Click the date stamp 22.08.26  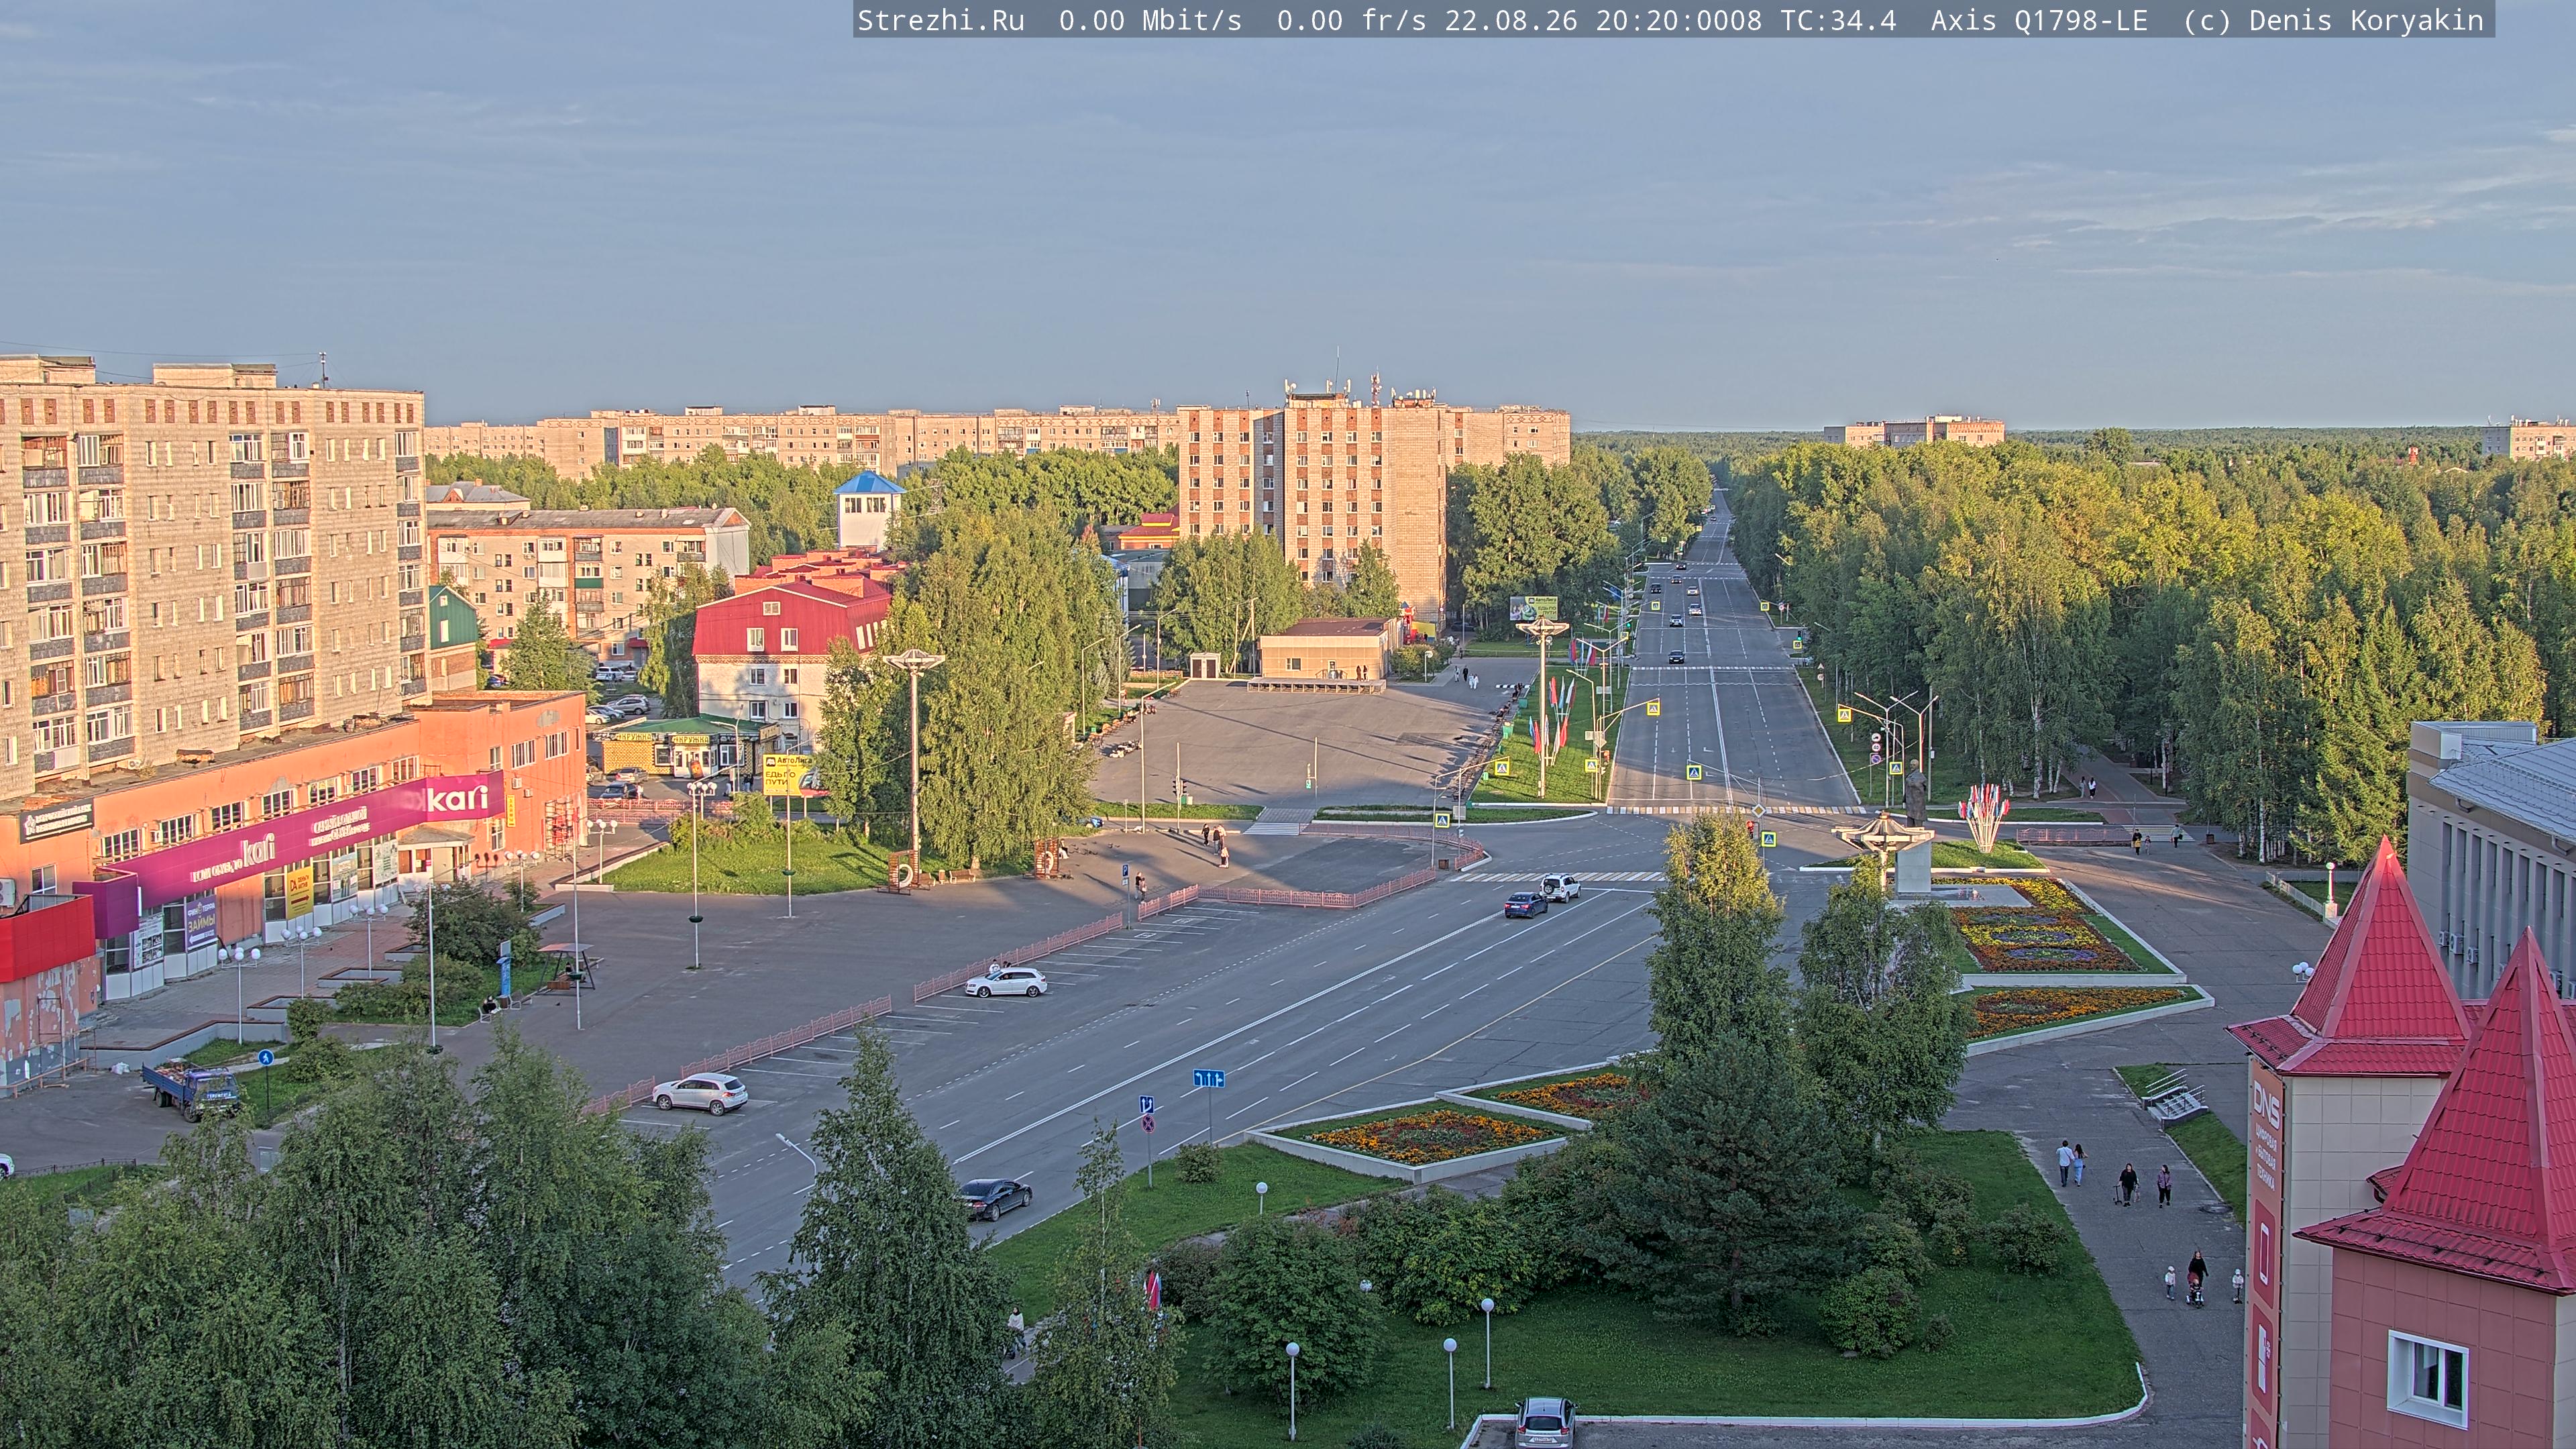tap(1511, 20)
